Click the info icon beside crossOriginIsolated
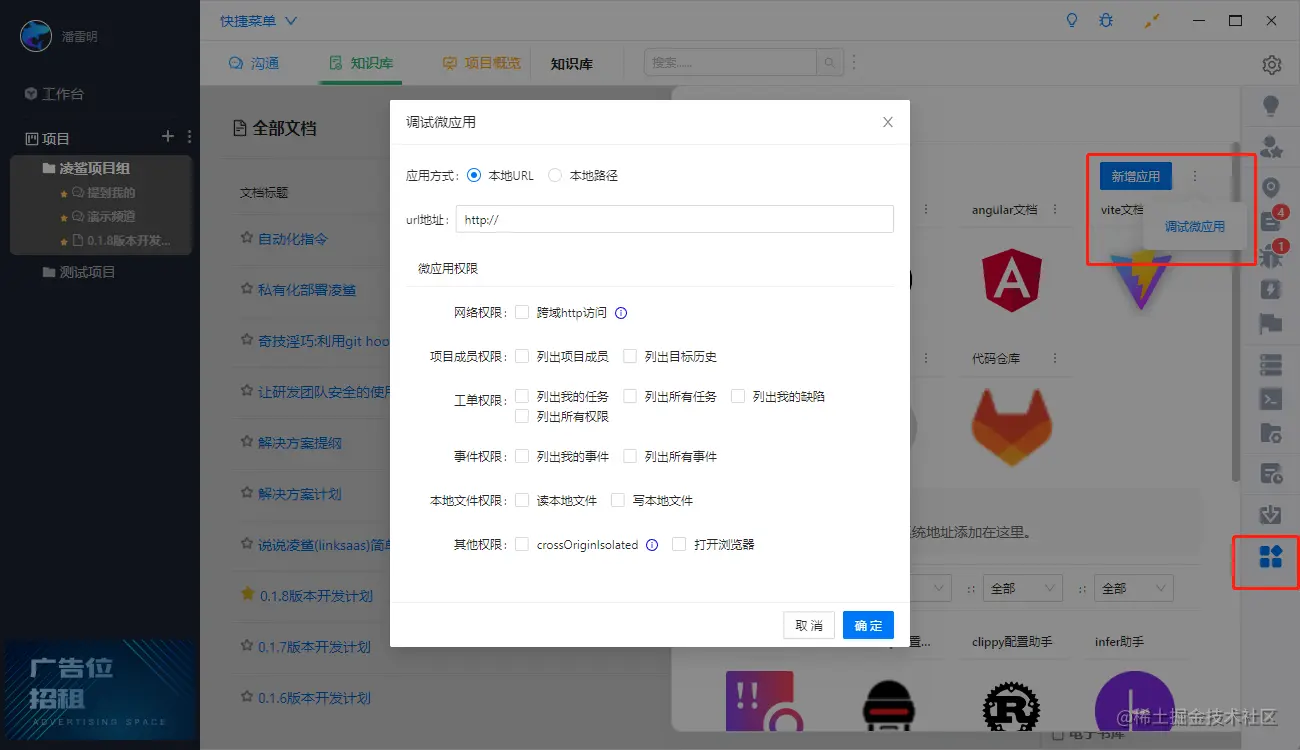Image resolution: width=1300 pixels, height=750 pixels. coord(652,545)
